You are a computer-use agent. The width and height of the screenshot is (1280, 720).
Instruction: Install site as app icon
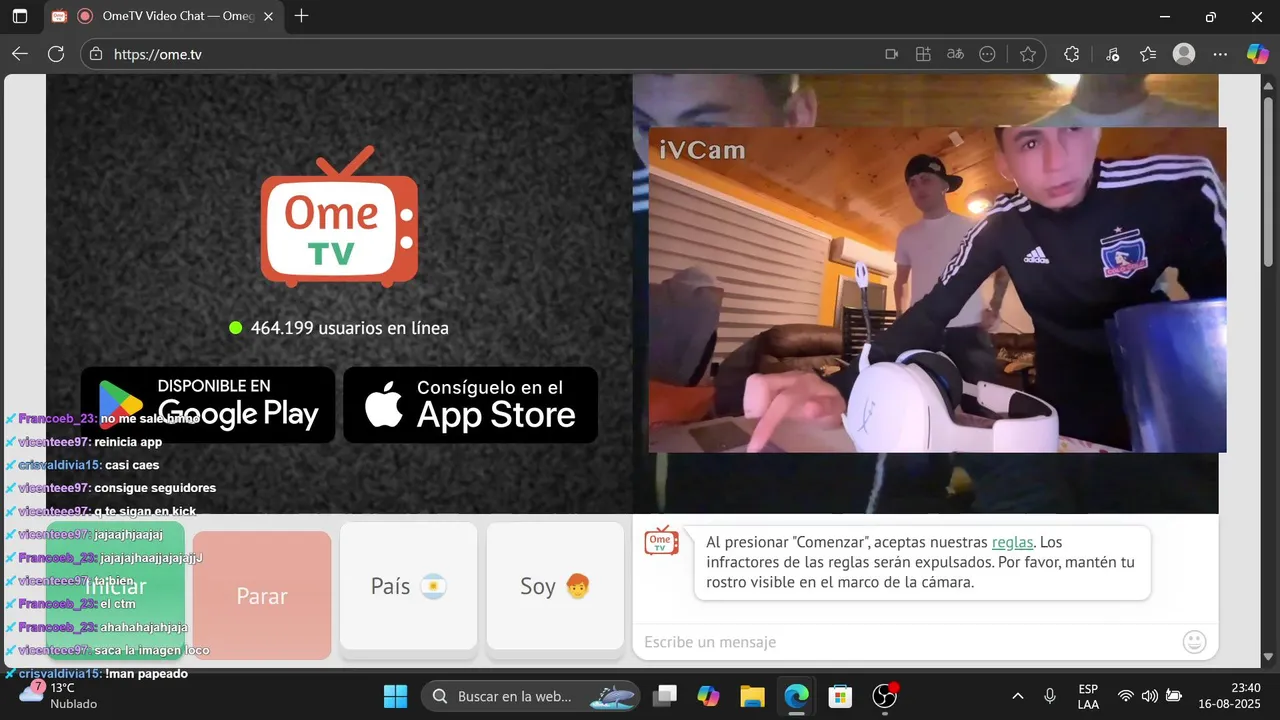[x=923, y=54]
